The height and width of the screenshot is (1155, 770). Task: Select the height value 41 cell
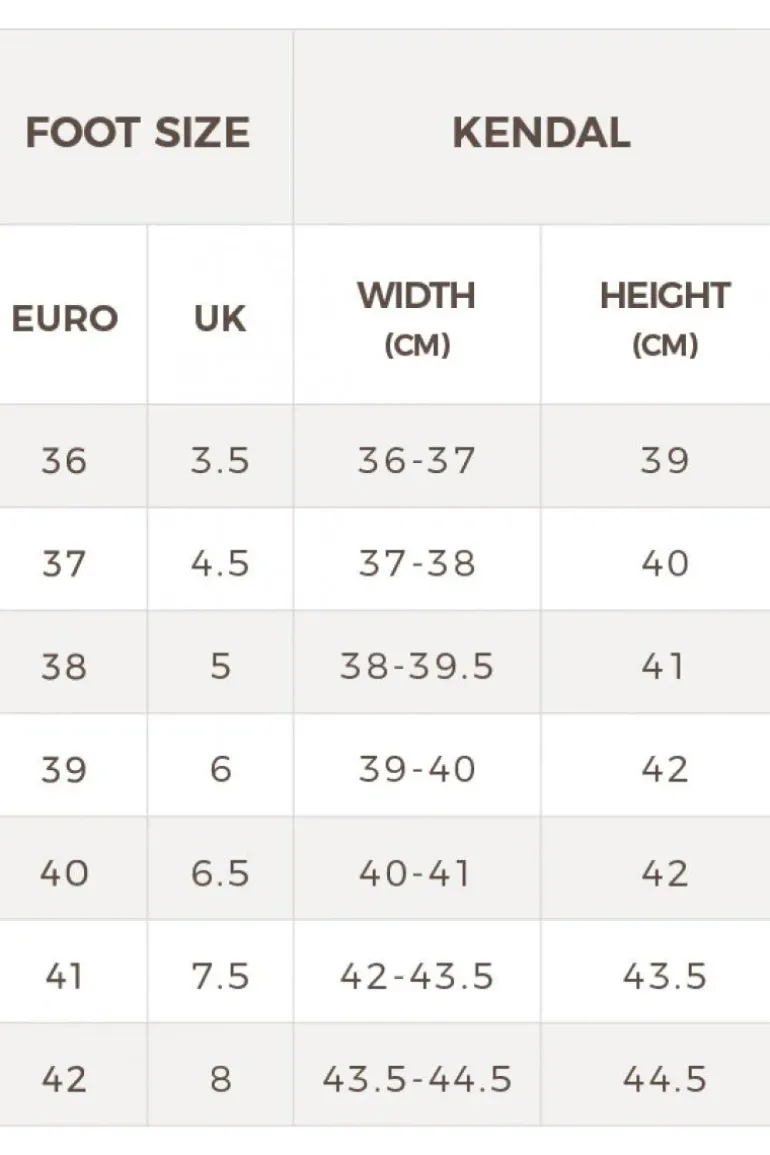[664, 667]
